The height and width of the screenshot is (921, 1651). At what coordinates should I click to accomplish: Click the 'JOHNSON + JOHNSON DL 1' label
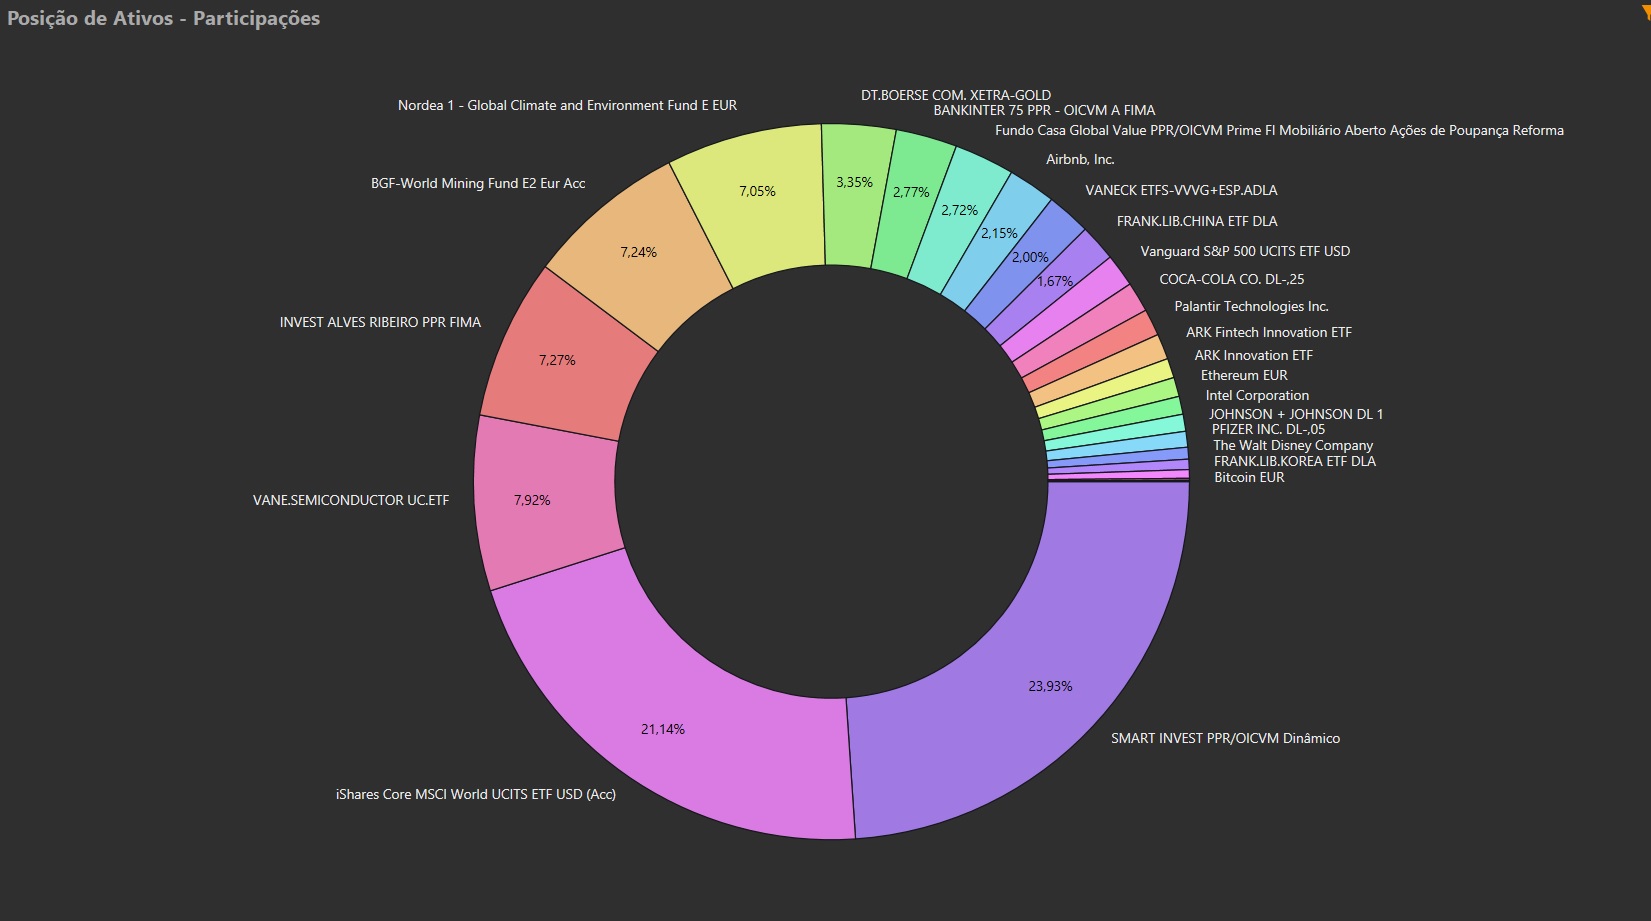tap(1296, 414)
